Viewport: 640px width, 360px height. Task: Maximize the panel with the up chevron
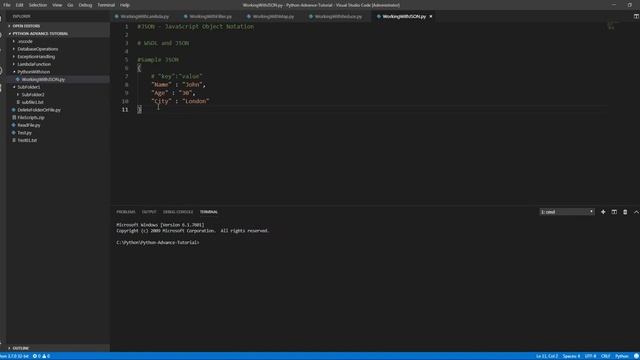click(x=636, y=212)
